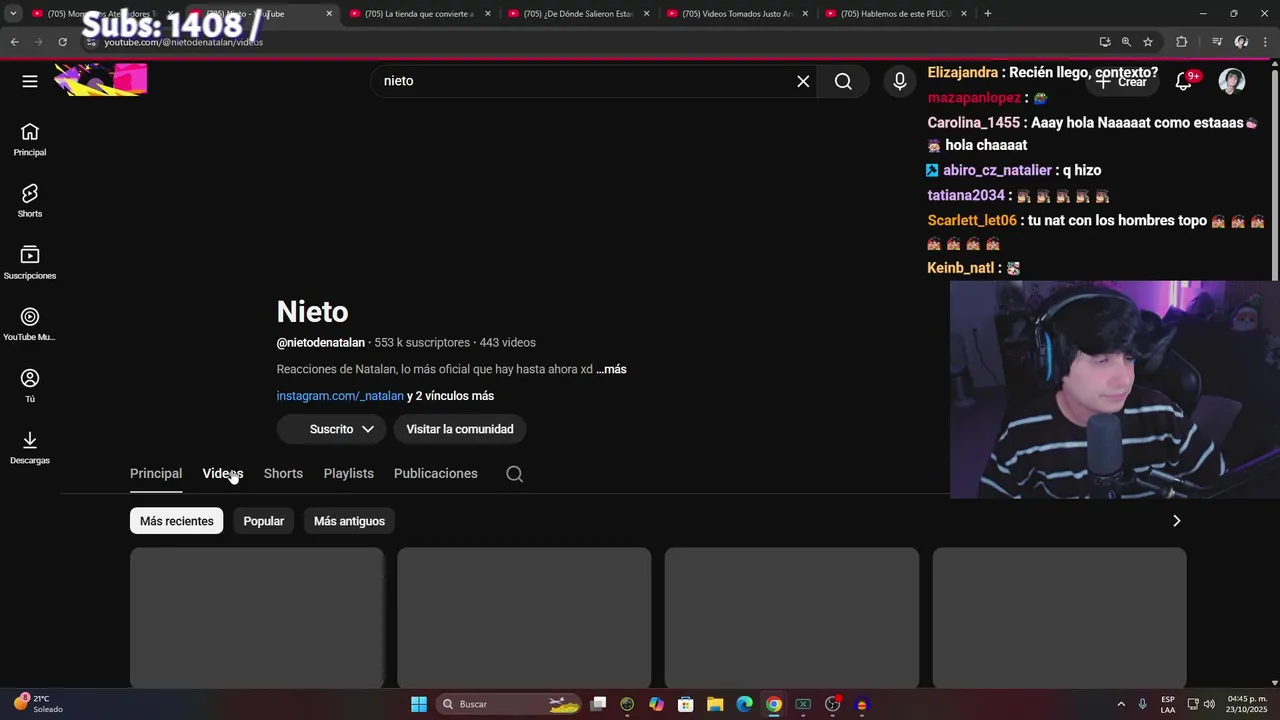Switch to the Shorts channel tab
This screenshot has width=1280, height=720.
283,474
